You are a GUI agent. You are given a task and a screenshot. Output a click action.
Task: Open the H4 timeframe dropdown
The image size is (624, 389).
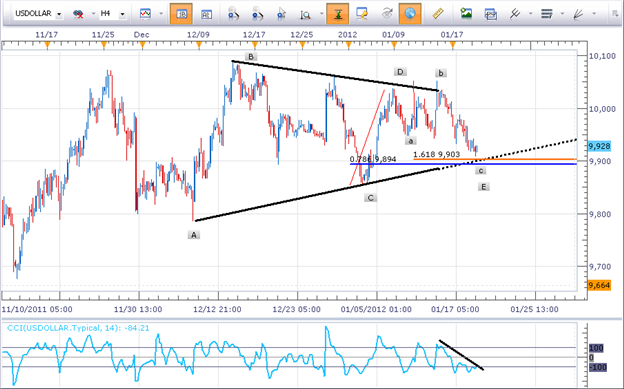123,14
